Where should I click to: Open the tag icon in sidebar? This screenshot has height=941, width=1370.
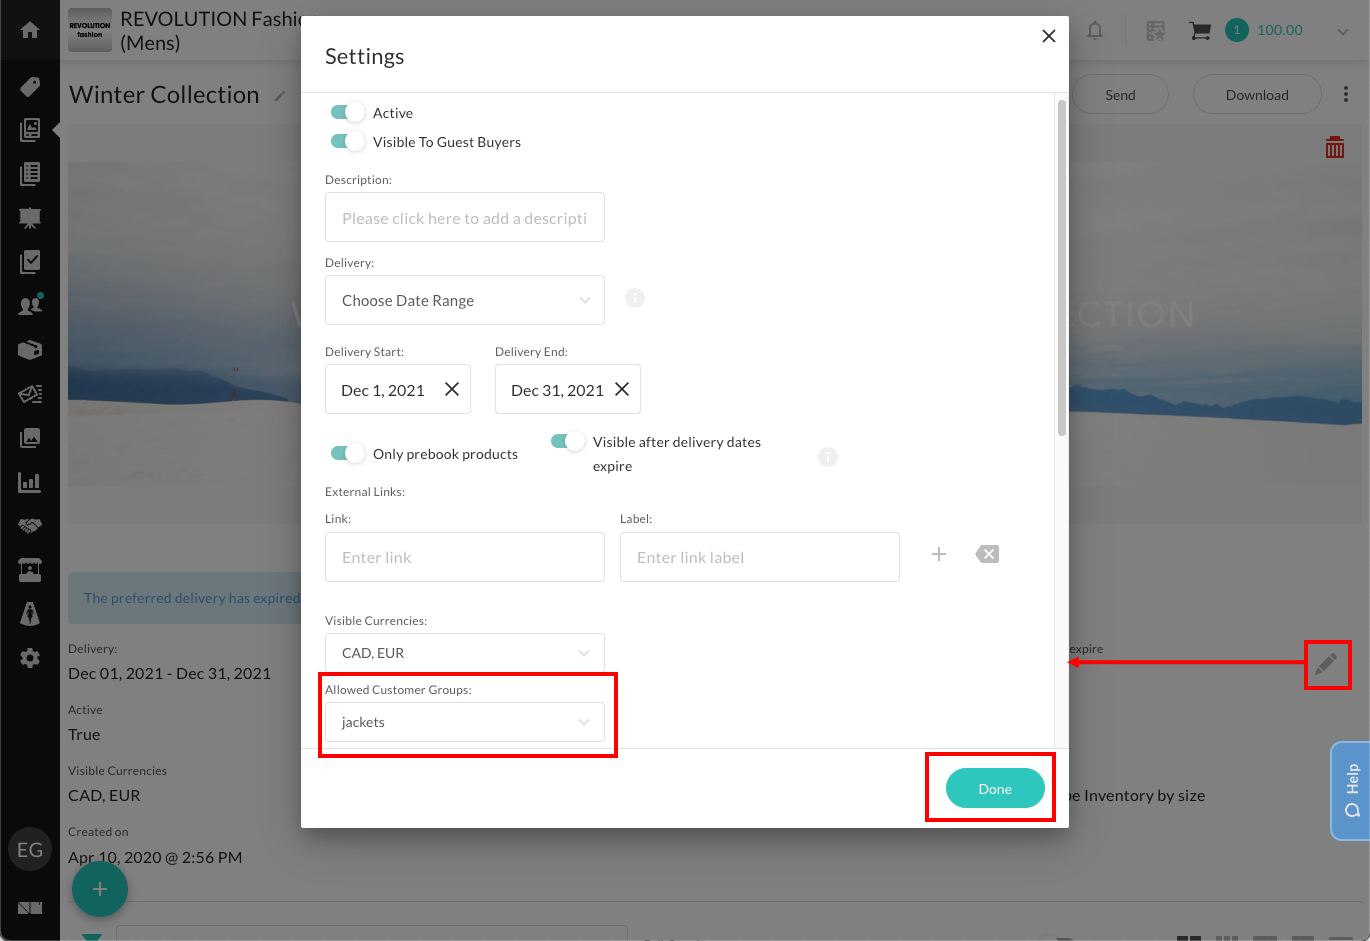click(x=30, y=87)
